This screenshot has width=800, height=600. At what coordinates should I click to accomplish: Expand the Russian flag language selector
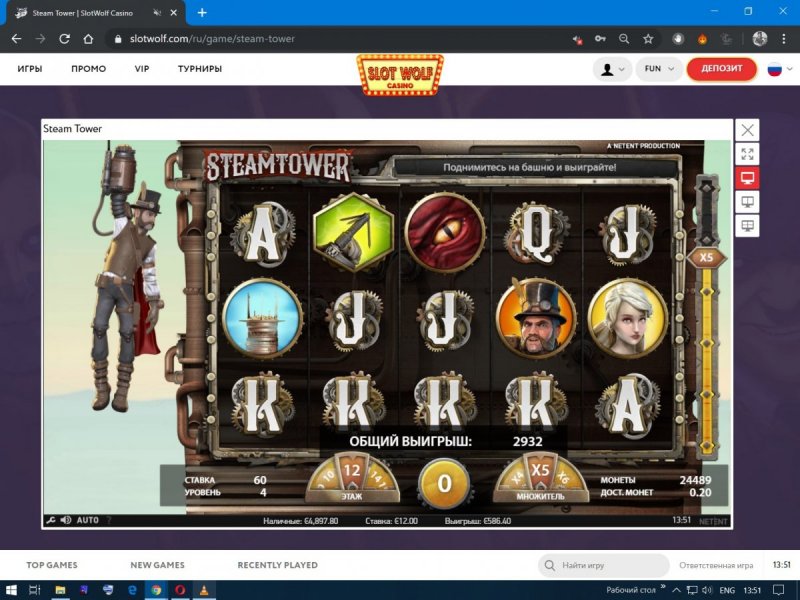pyautogui.click(x=779, y=69)
